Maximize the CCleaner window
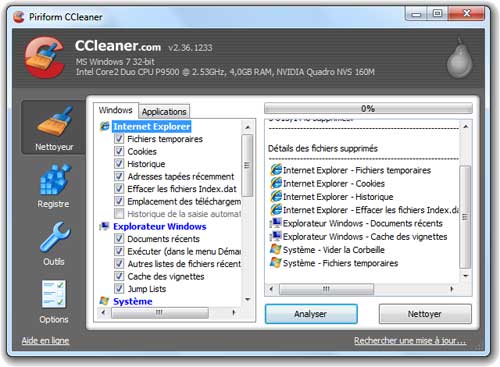 point(437,13)
